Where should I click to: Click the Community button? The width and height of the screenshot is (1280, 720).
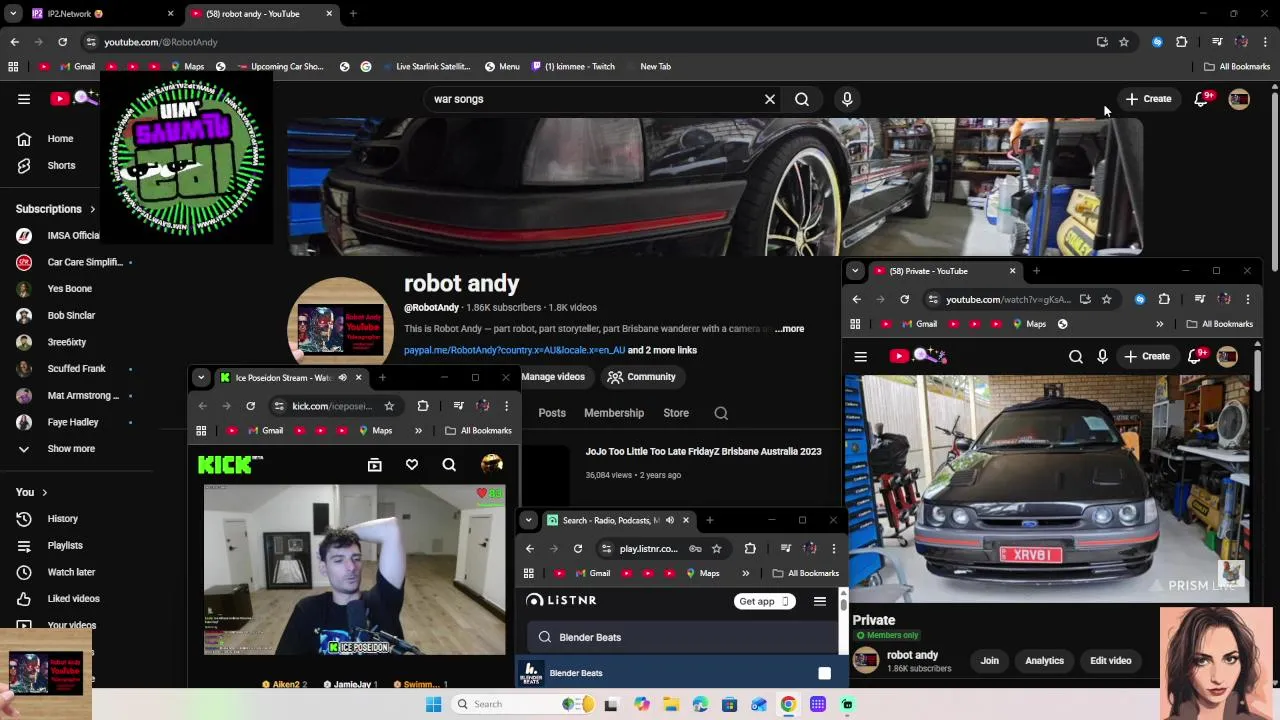pyautogui.click(x=641, y=377)
